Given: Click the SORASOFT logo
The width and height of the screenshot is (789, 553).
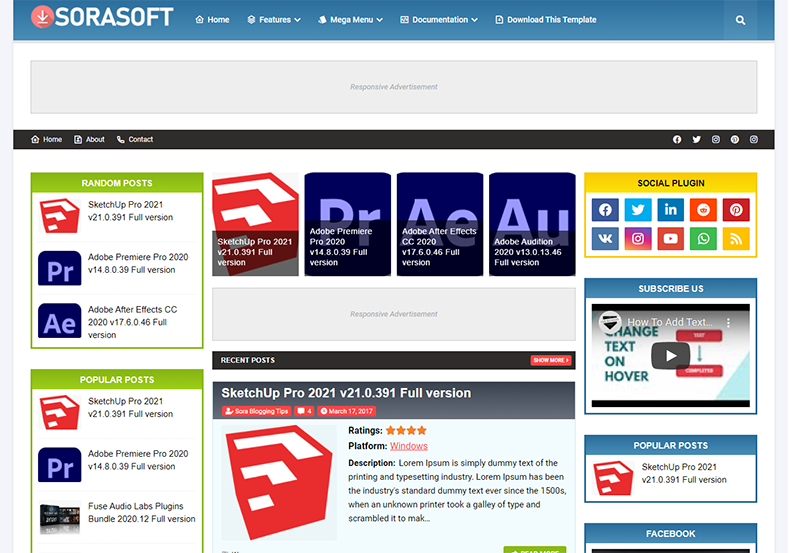Looking at the screenshot, I should click(x=102, y=17).
